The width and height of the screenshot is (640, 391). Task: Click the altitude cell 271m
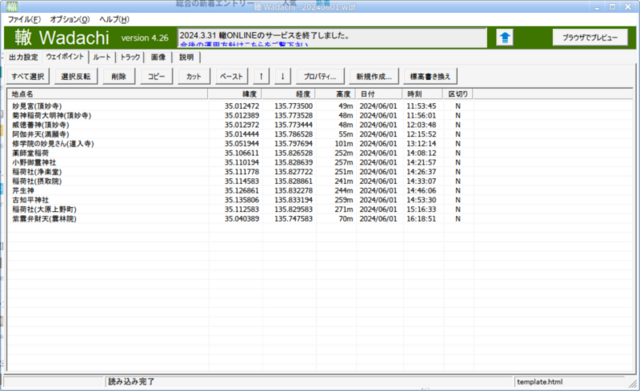[344, 209]
